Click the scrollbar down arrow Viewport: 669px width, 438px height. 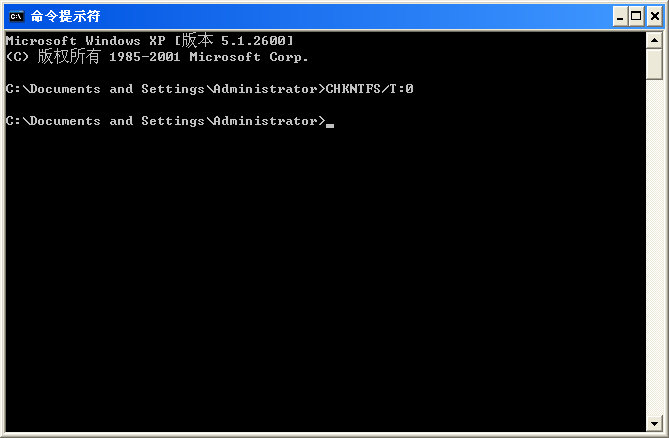655,424
